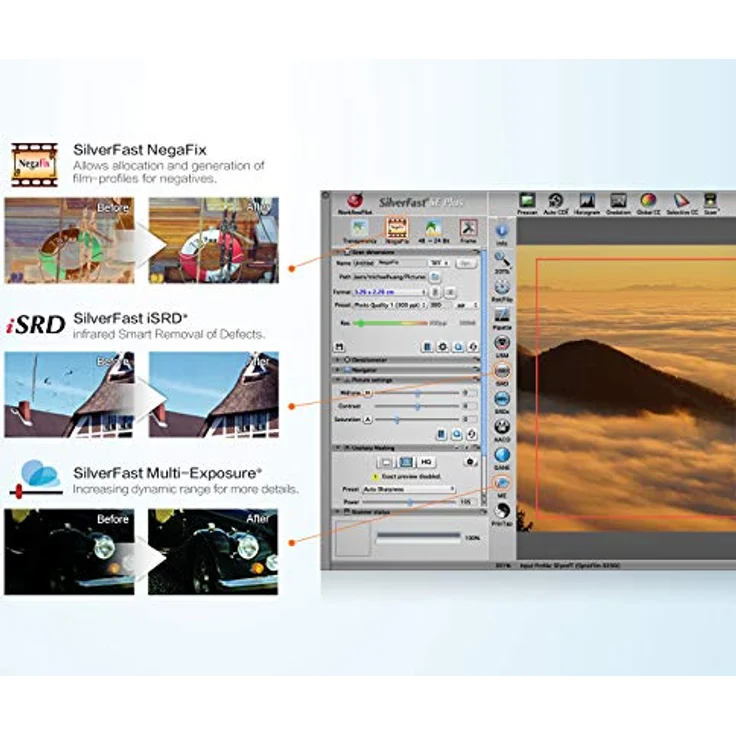Click the Scan button
The image size is (736, 736).
(710, 203)
